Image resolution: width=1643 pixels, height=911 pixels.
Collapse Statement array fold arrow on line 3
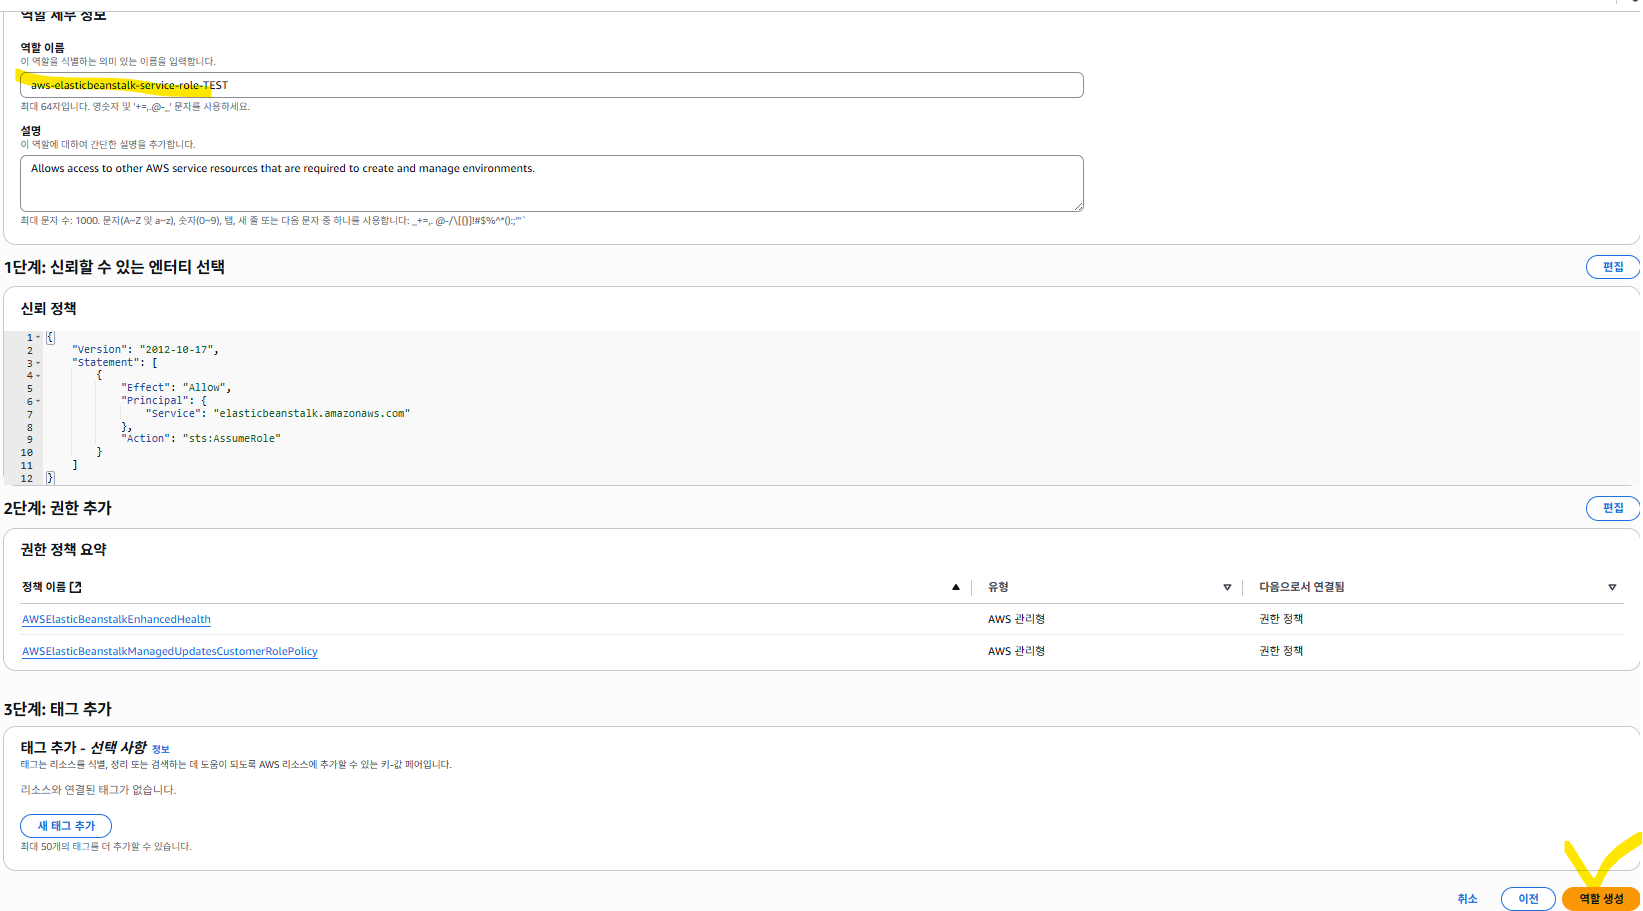coord(38,363)
